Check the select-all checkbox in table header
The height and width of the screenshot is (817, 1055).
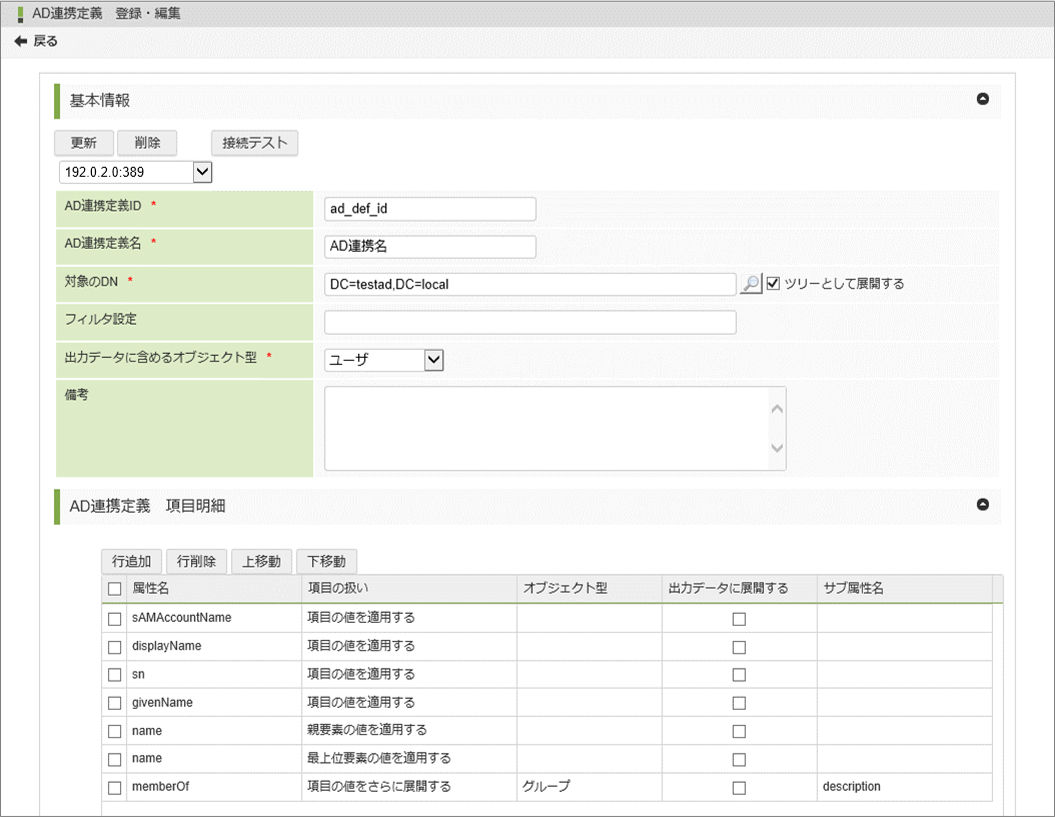click(114, 589)
